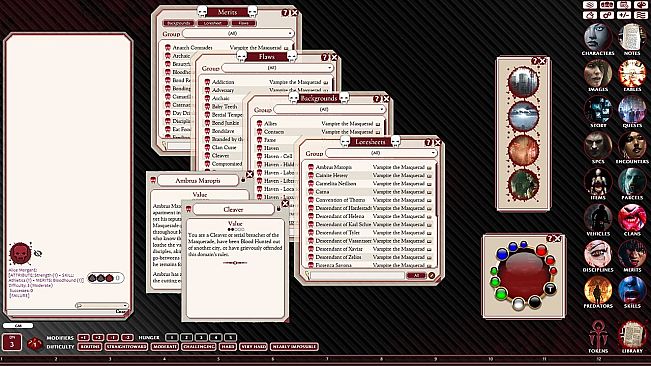The height and width of the screenshot is (366, 651).
Task: Select Moderate difficulty
Action: coord(165,346)
